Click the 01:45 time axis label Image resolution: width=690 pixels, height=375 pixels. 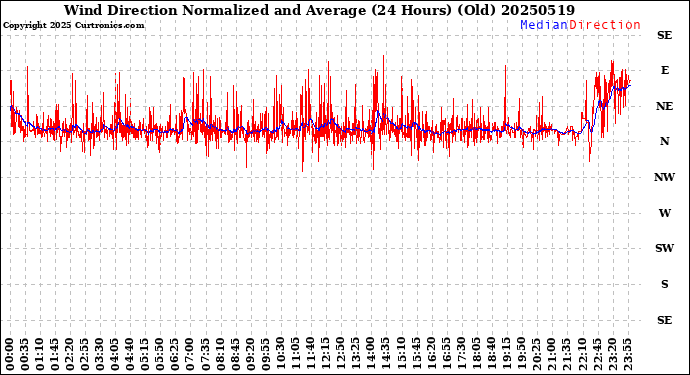[x=55, y=355]
